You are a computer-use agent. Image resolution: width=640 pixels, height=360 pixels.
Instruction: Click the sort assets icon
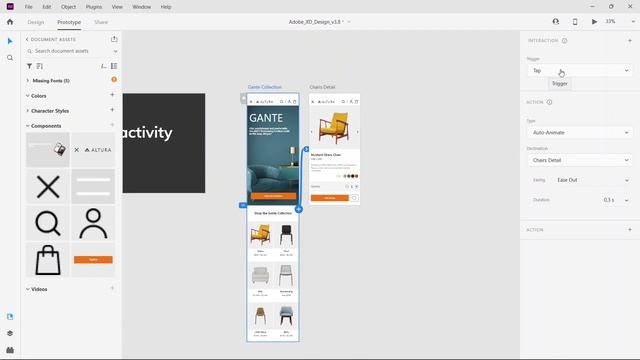(x=40, y=66)
